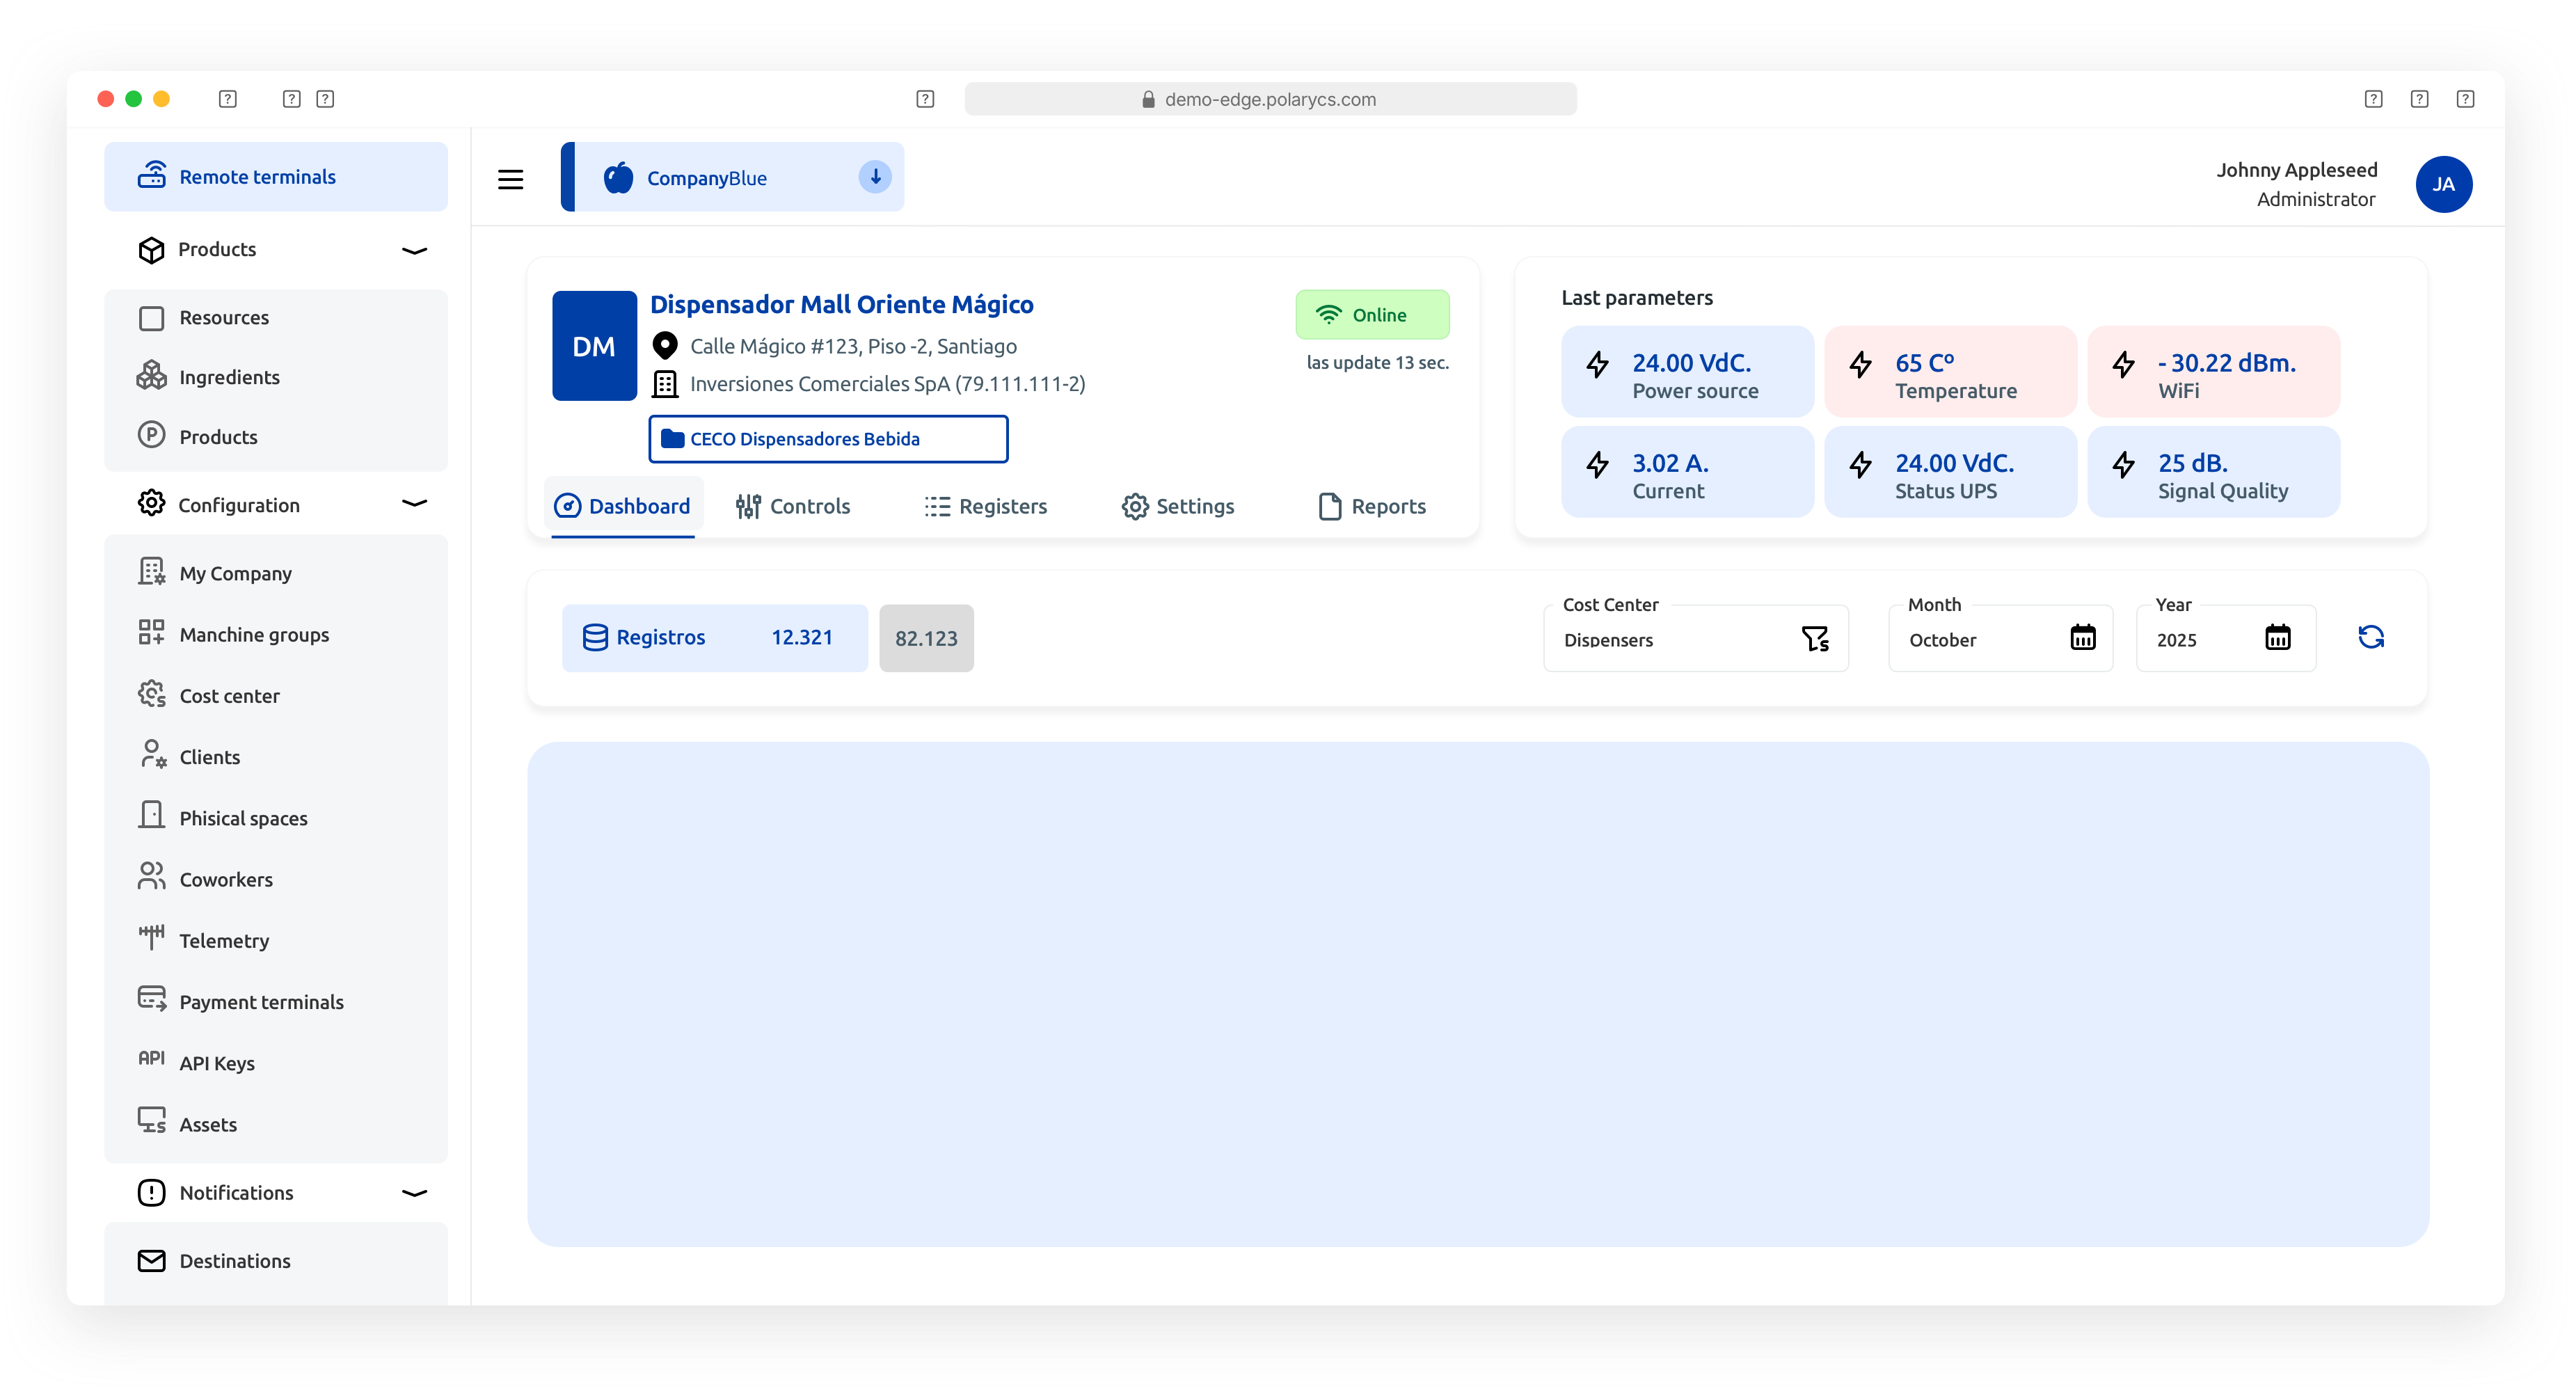
Task: Collapse the Notifications section chevron
Action: (x=414, y=1192)
